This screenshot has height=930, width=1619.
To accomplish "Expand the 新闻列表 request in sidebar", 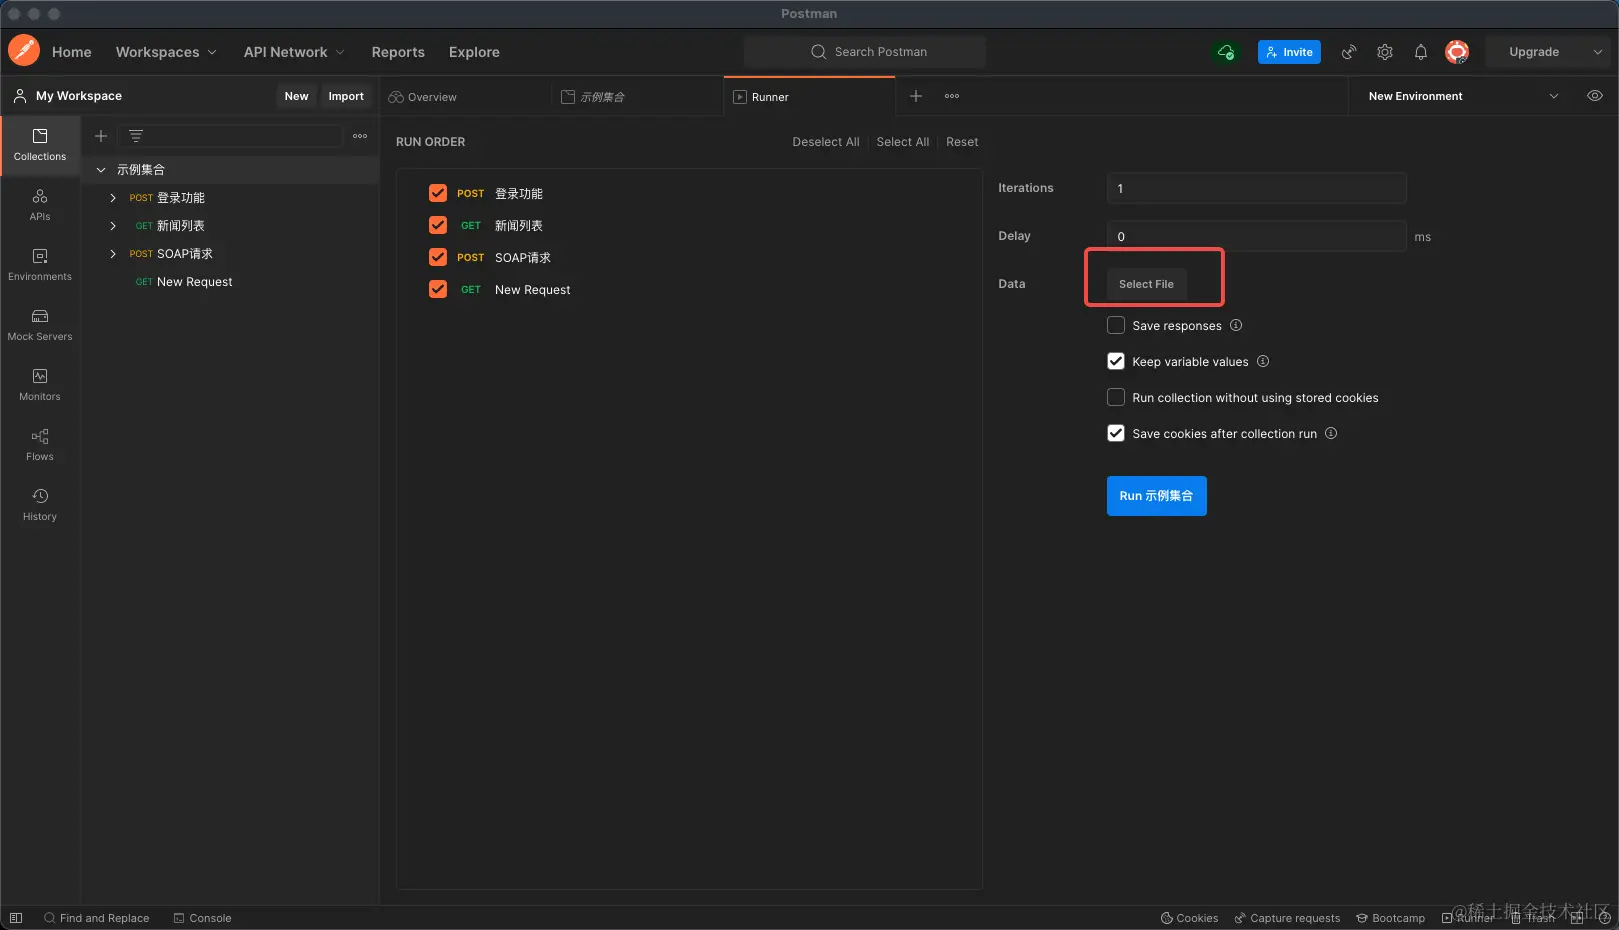I will coord(113,226).
